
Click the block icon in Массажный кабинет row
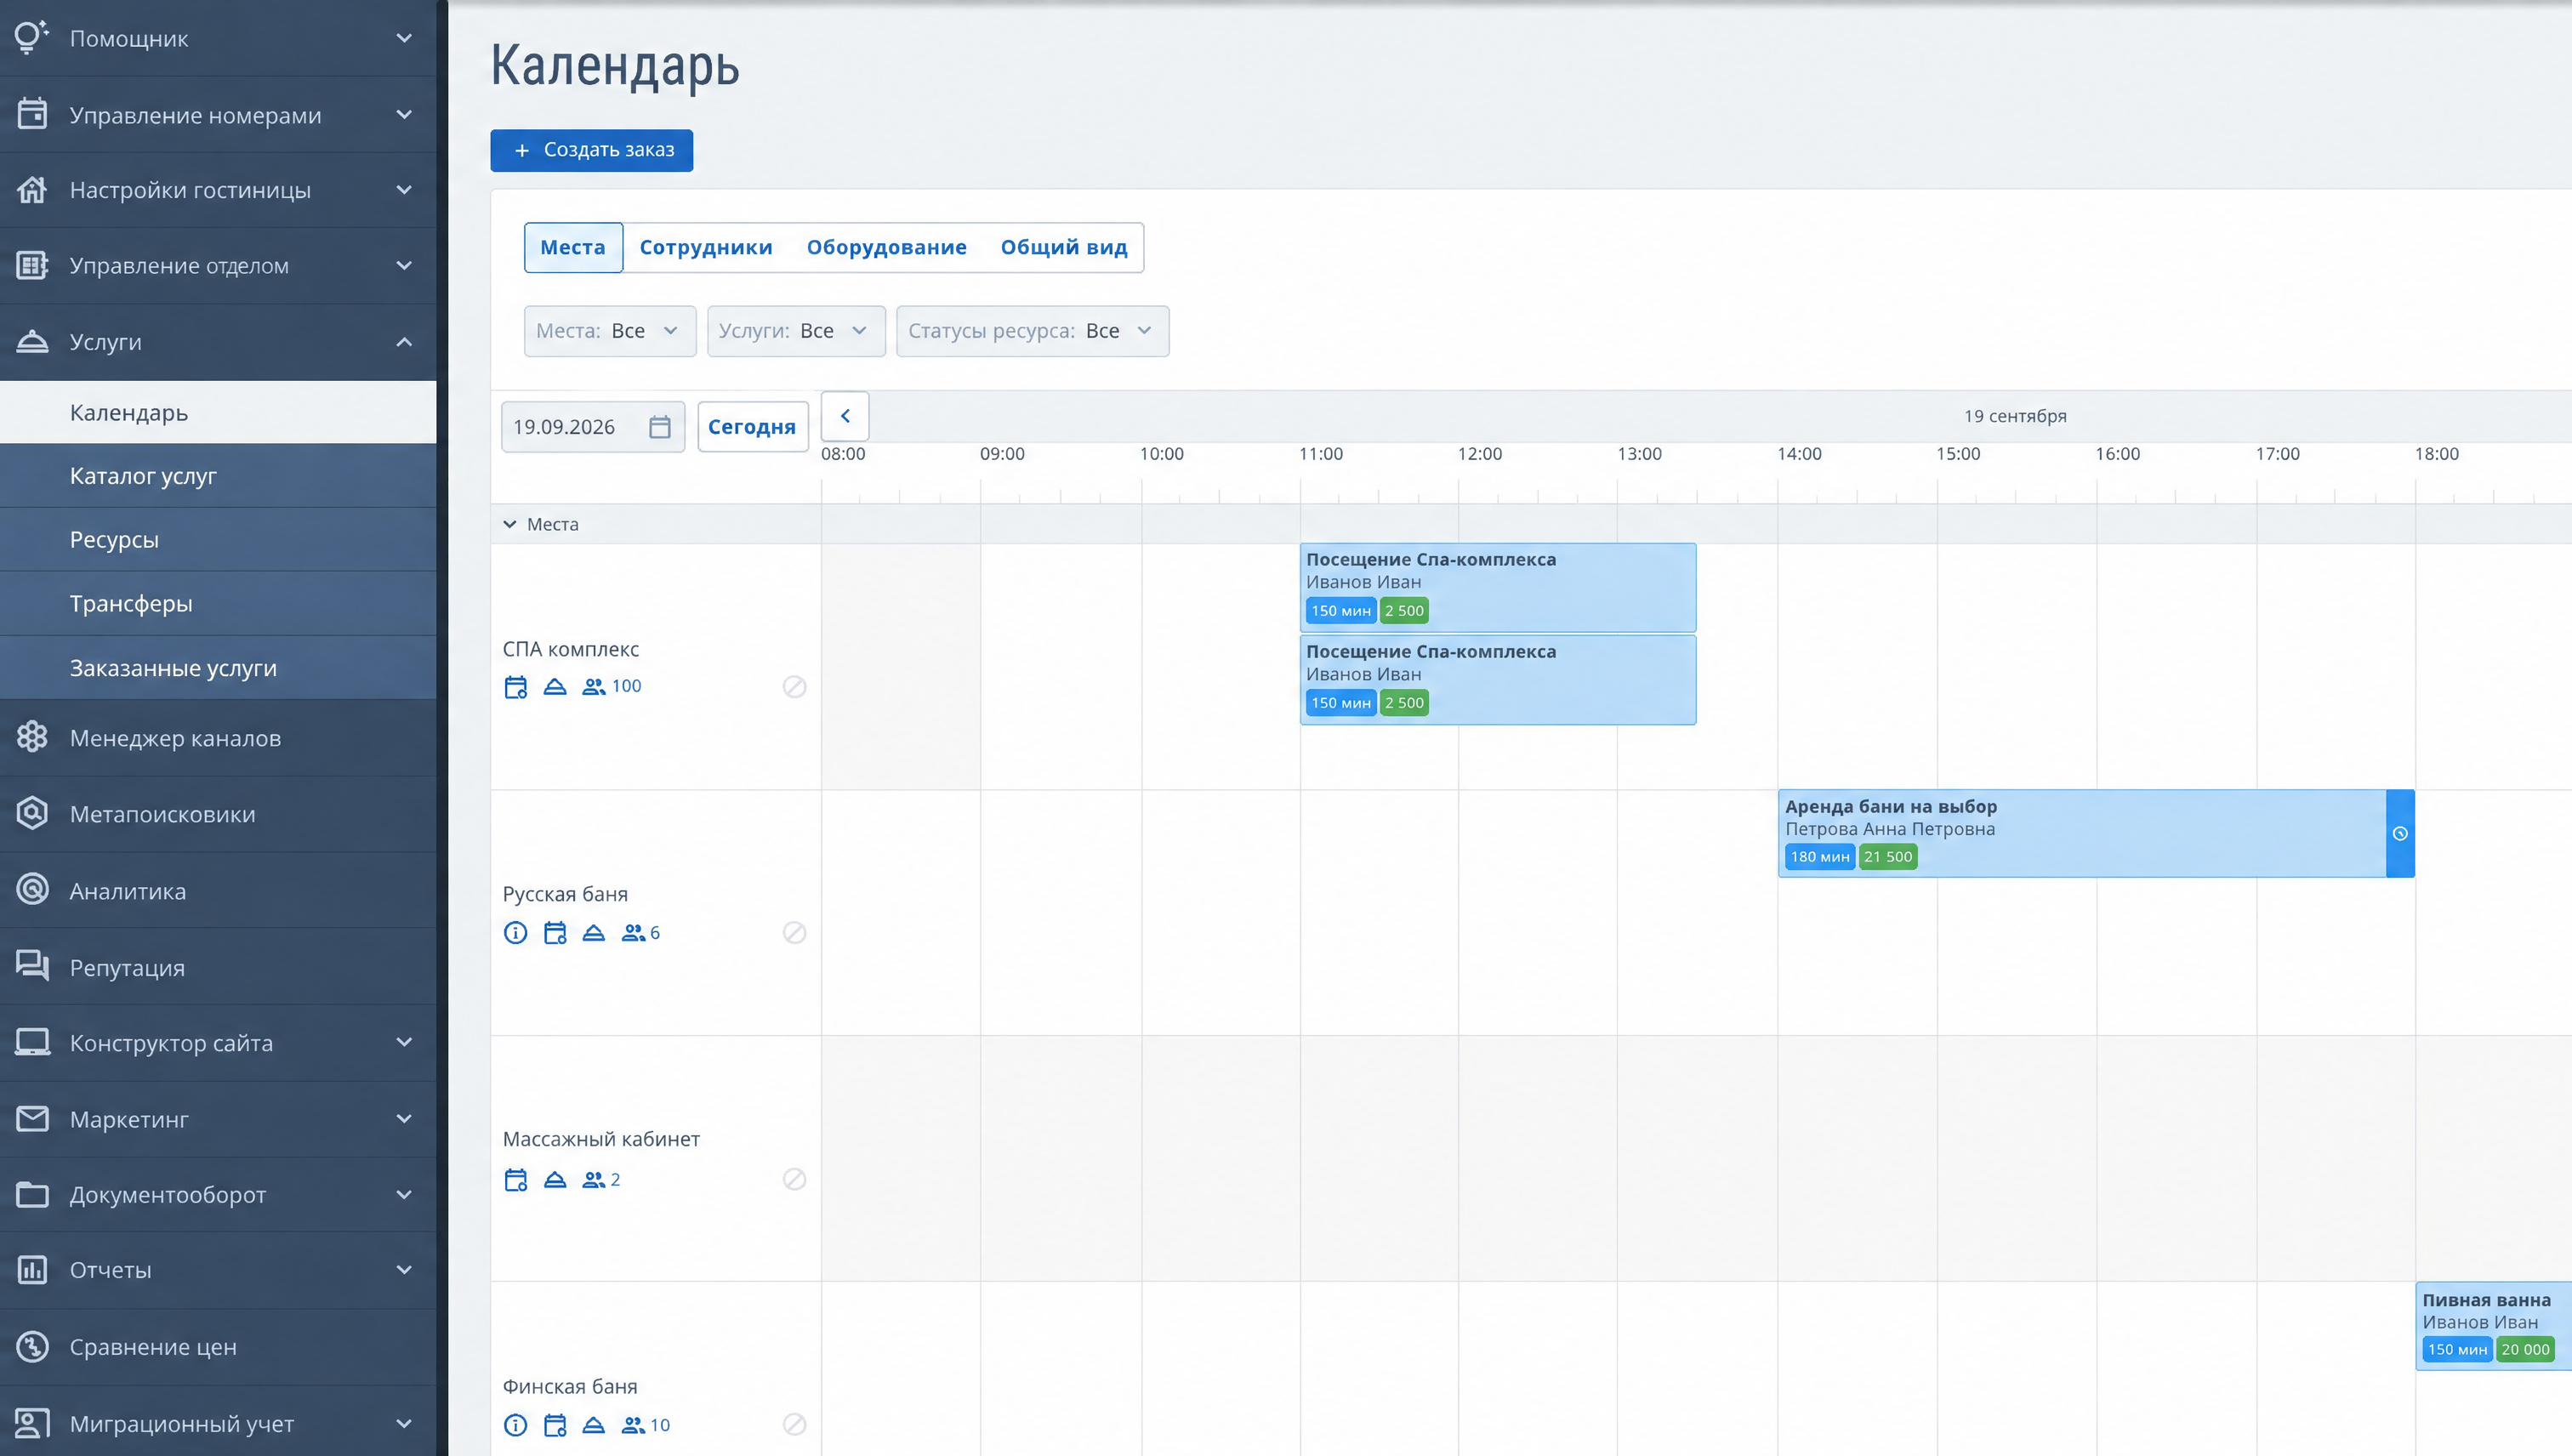coord(794,1180)
